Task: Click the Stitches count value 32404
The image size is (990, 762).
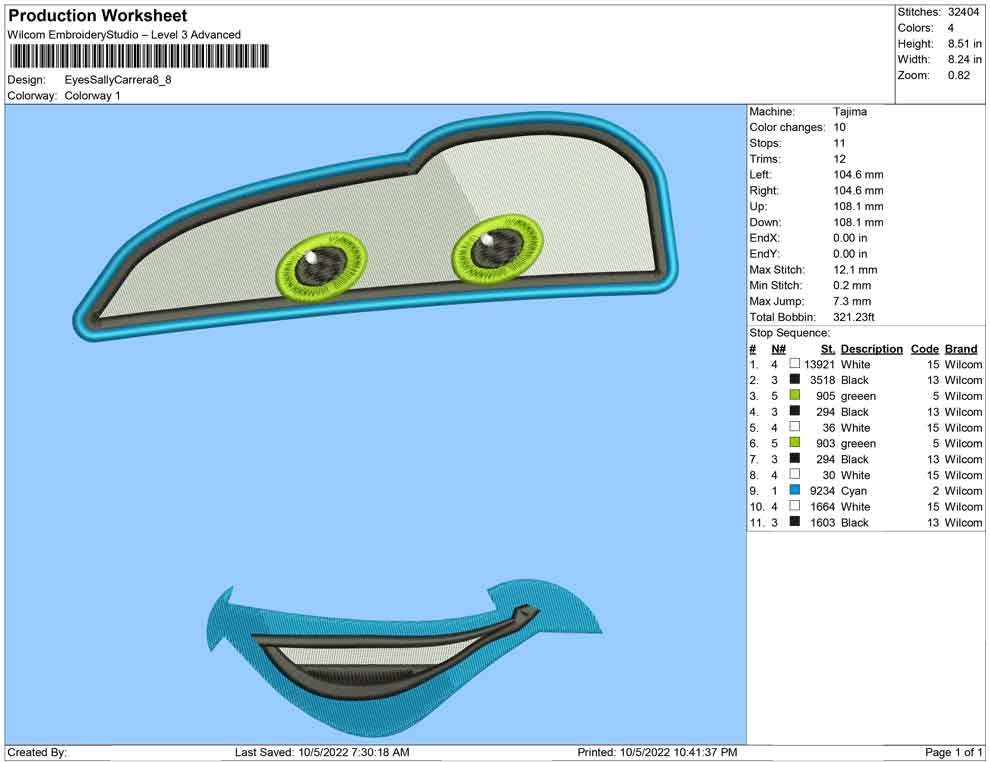Action: pos(965,12)
